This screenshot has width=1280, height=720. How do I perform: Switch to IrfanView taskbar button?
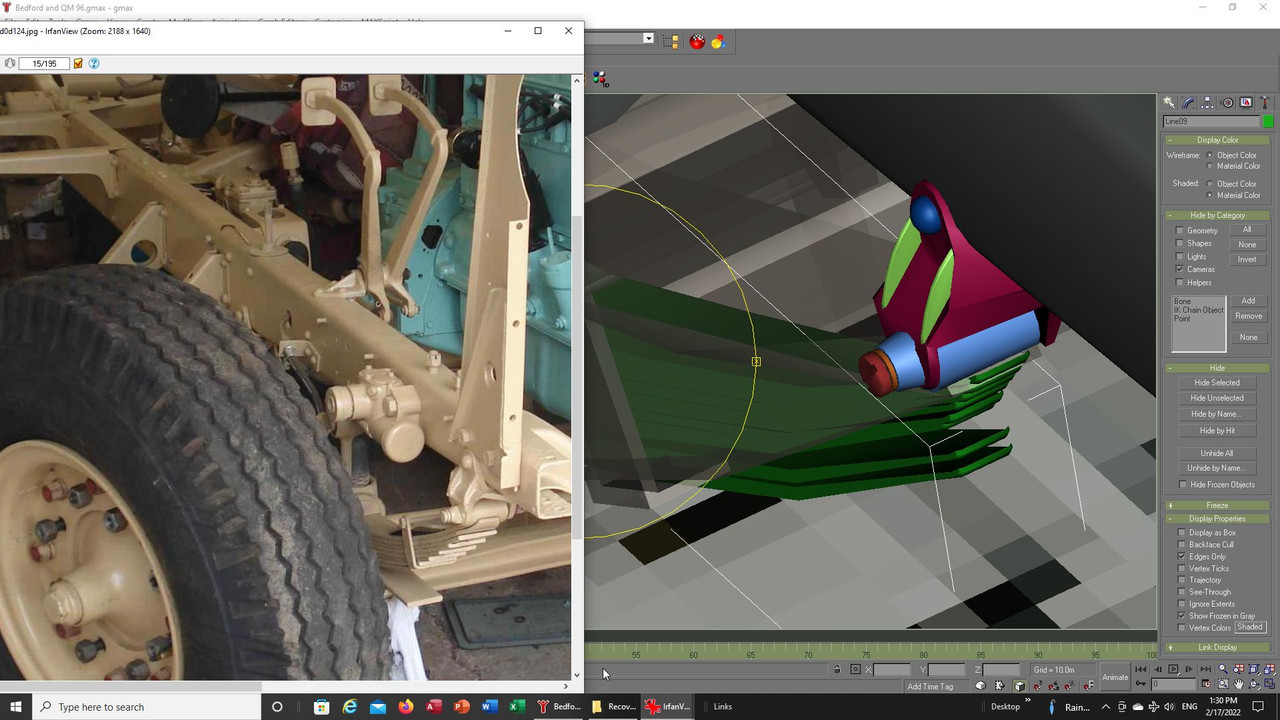[668, 706]
